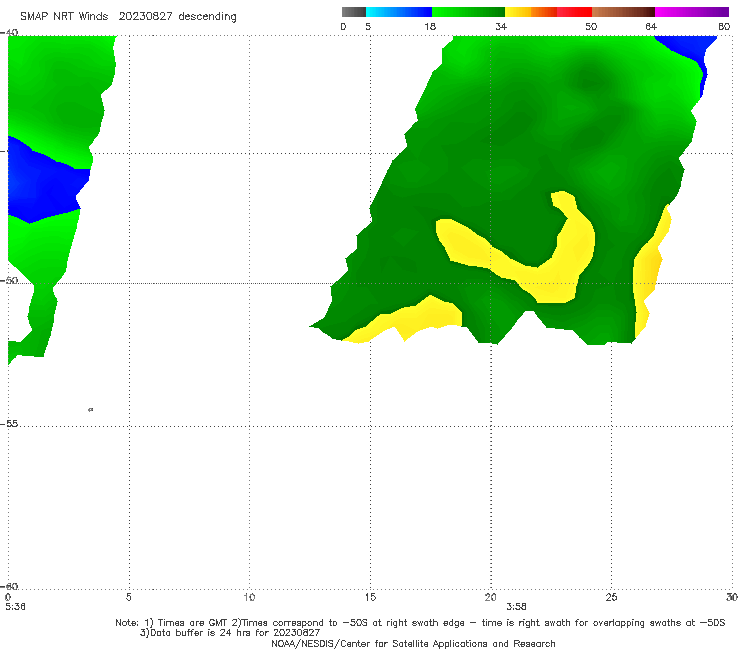The width and height of the screenshot is (740, 650).
Task: Click the longitude label "10"
Action: coord(249,597)
